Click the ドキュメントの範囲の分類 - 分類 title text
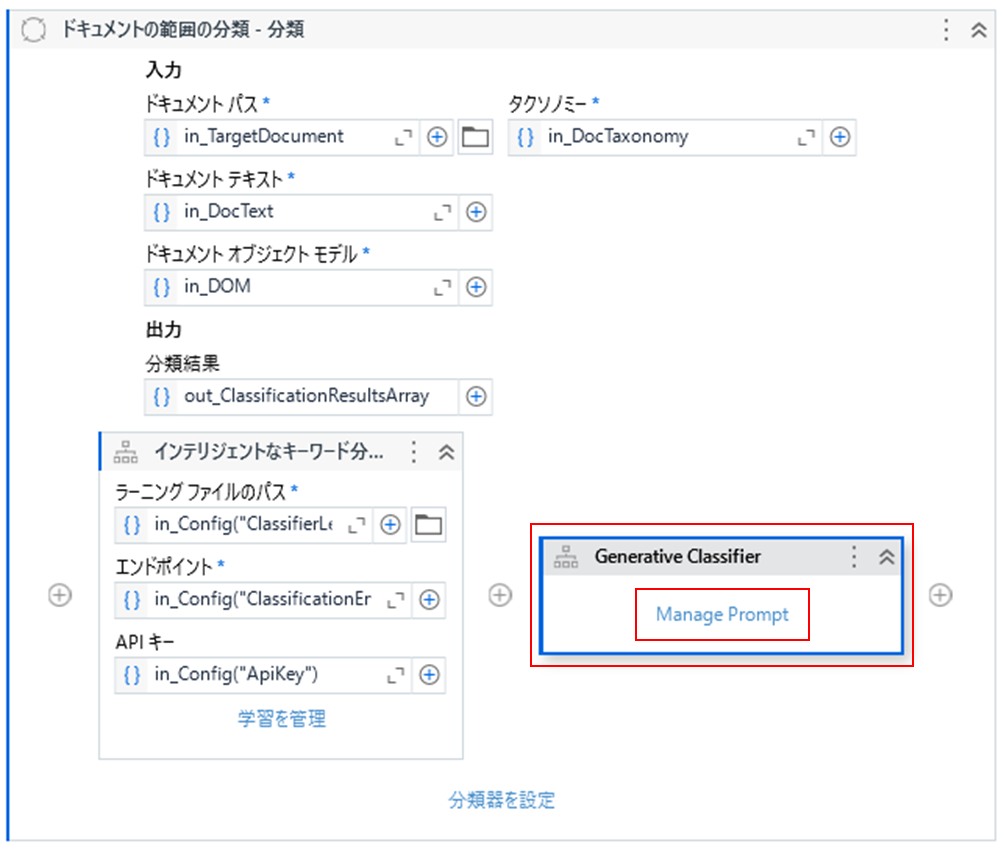The width and height of the screenshot is (1004, 849). click(183, 29)
